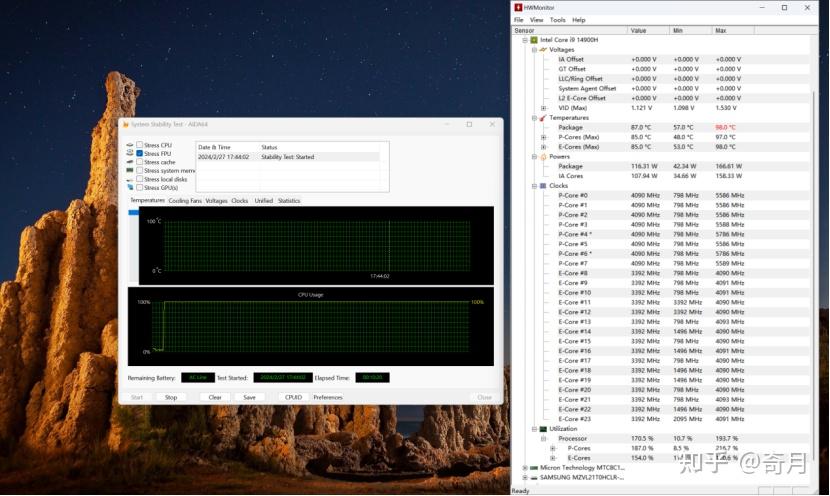Select the Stability Test Started log row
The image size is (830, 496).
tap(288, 157)
